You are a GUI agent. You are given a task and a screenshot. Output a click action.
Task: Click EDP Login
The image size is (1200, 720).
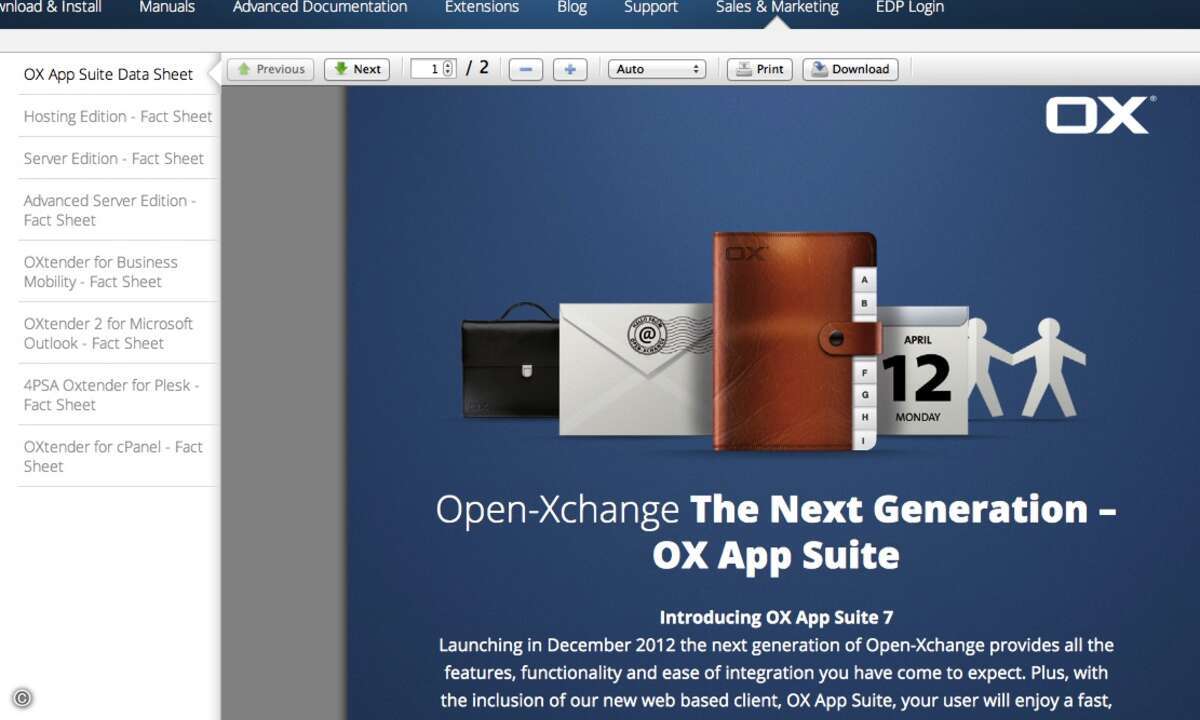click(x=910, y=8)
